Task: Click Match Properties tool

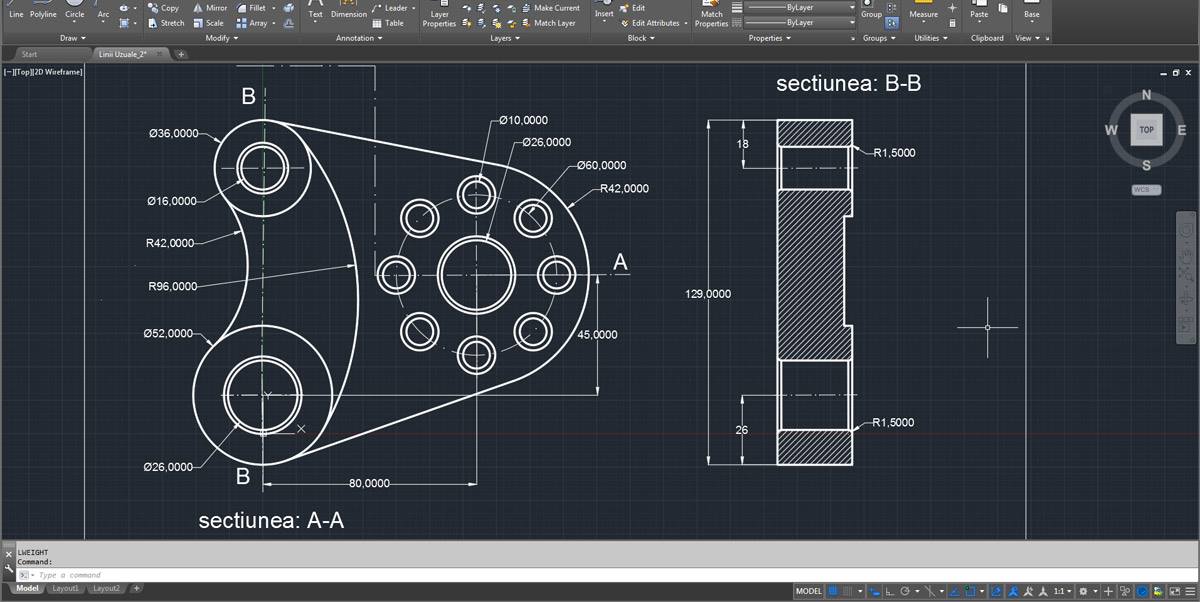Action: click(712, 15)
